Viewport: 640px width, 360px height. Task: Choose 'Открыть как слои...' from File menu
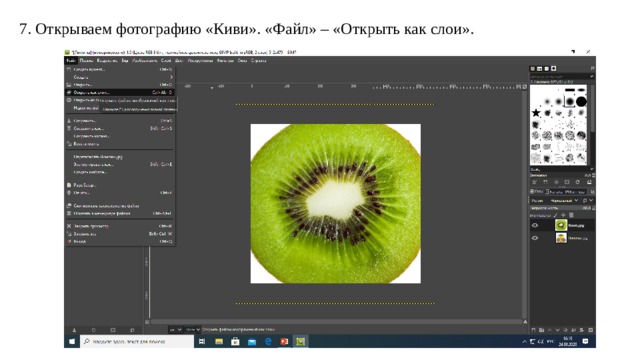120,93
